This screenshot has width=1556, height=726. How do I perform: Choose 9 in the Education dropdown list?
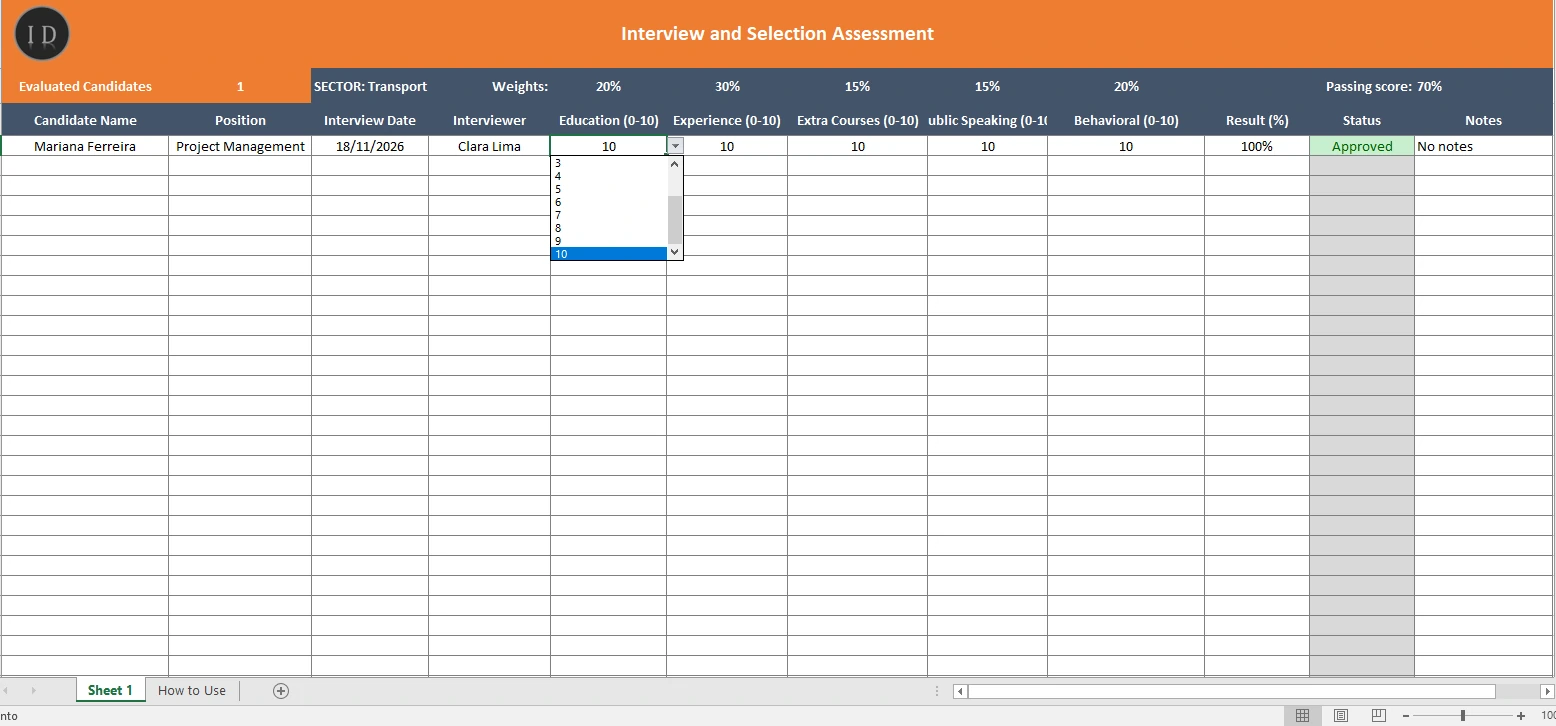point(609,241)
